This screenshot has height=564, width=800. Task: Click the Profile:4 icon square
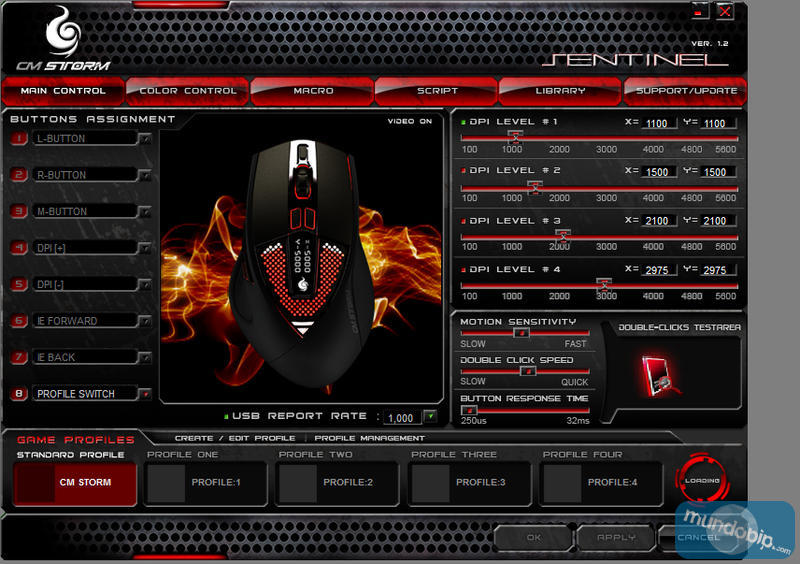pos(562,483)
